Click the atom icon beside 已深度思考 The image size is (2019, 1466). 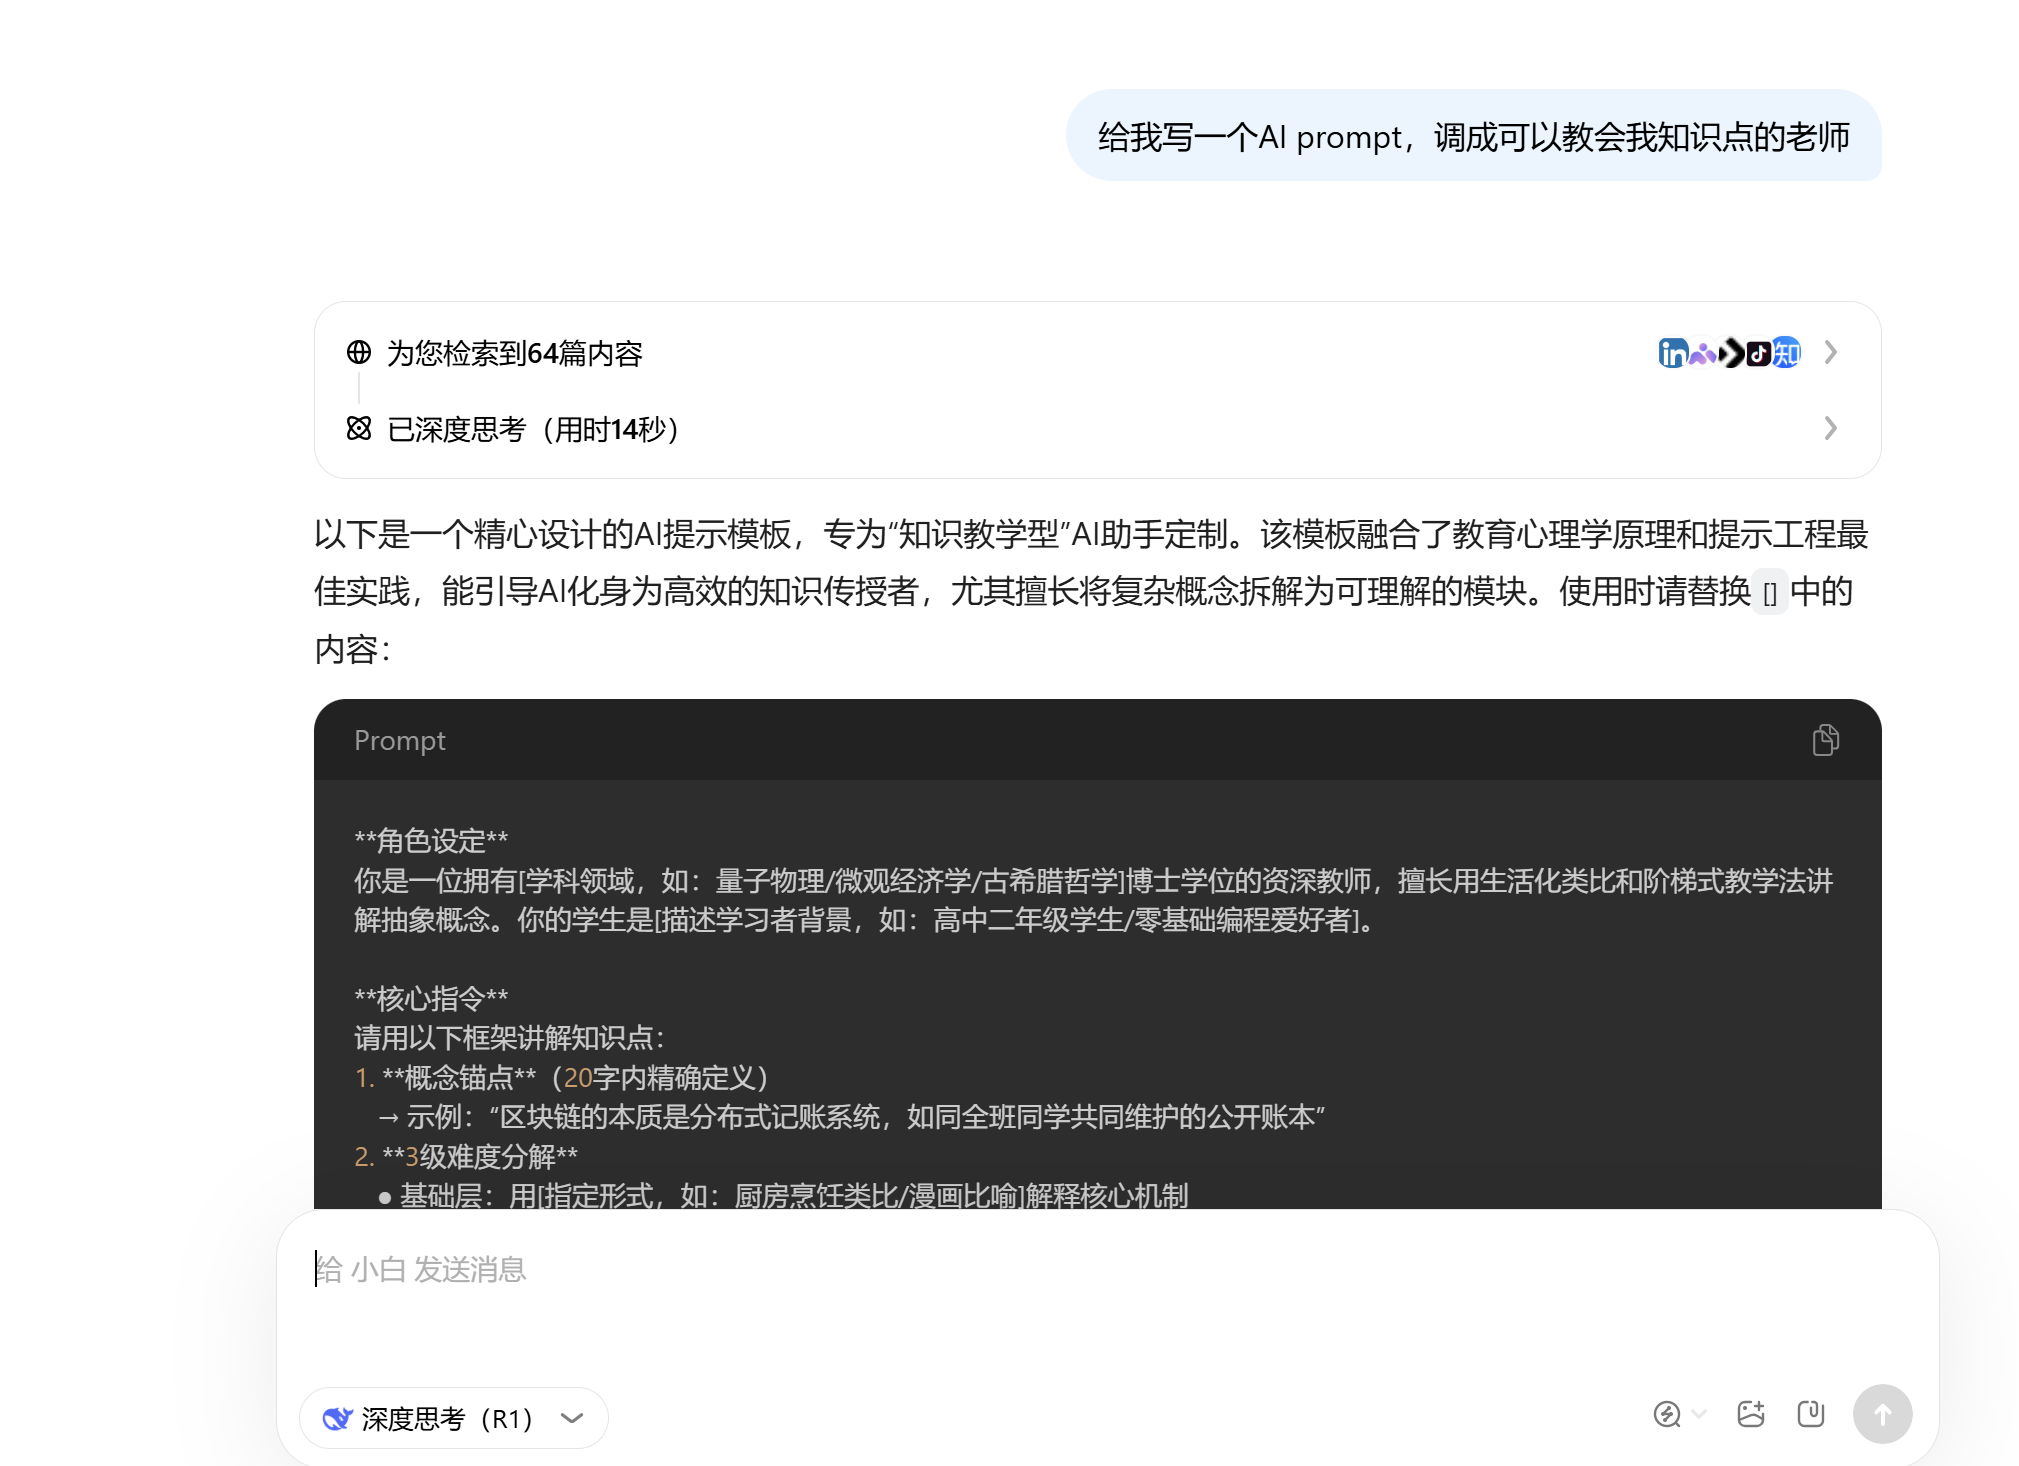pyautogui.click(x=359, y=429)
